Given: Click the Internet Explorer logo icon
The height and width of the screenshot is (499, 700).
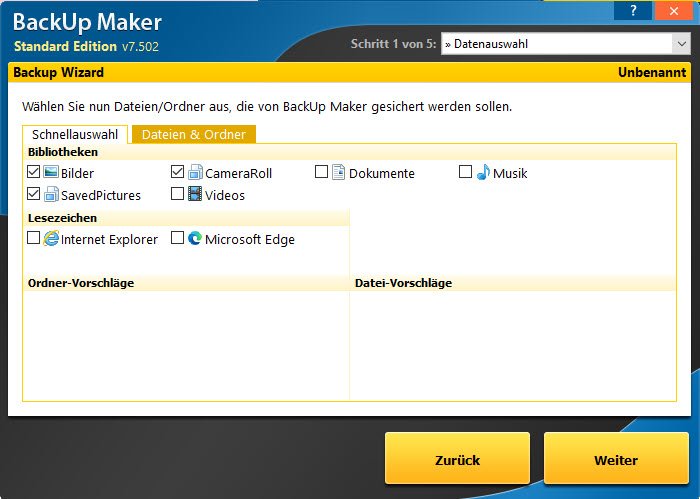Looking at the screenshot, I should pos(51,238).
